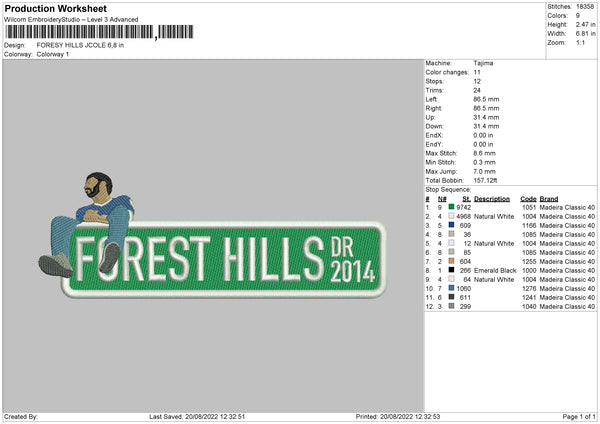Click the 'Left:' value 86.5 mm
Screen dimensions: 600x424
486,99
